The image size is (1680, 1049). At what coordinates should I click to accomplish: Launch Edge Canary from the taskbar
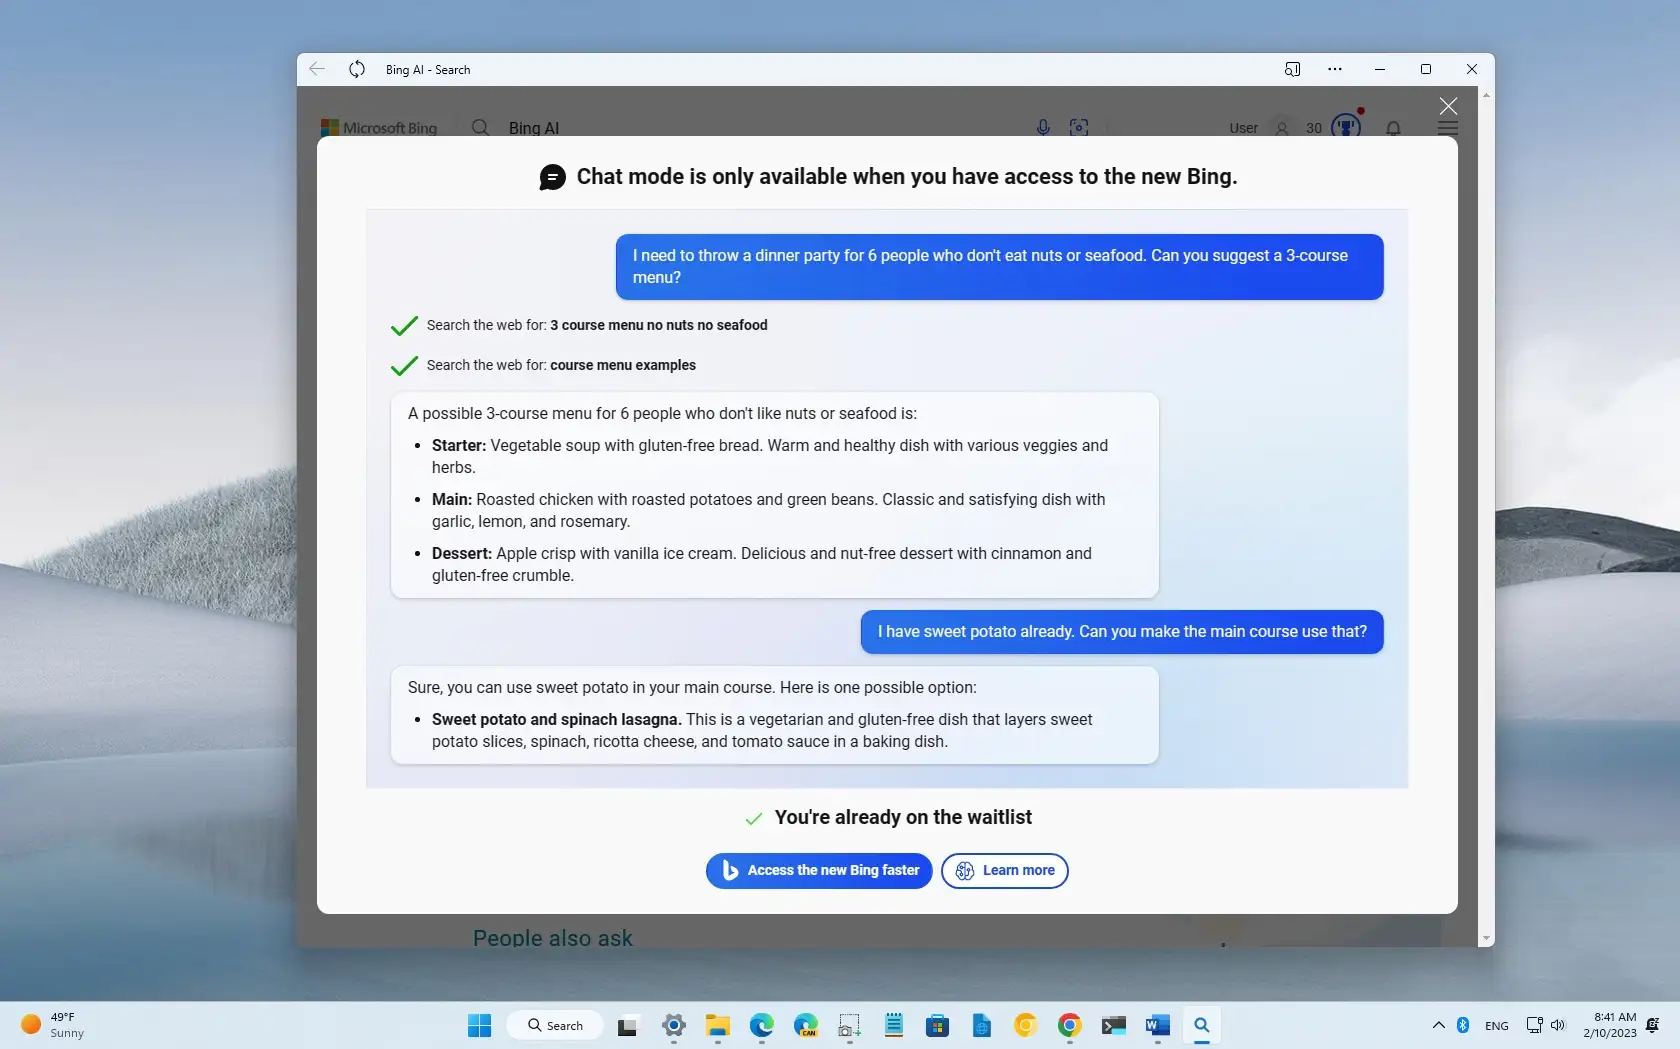pos(806,1025)
